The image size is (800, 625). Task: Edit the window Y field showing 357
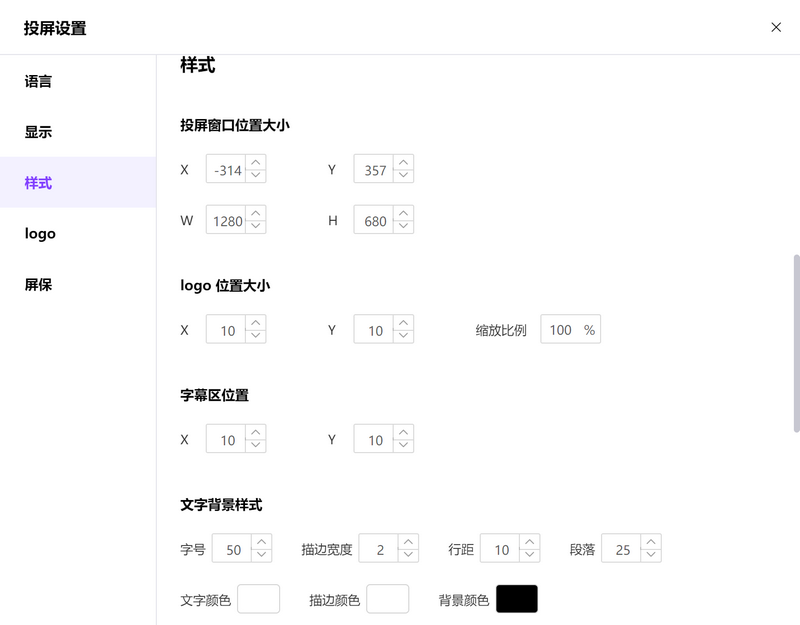tap(373, 169)
